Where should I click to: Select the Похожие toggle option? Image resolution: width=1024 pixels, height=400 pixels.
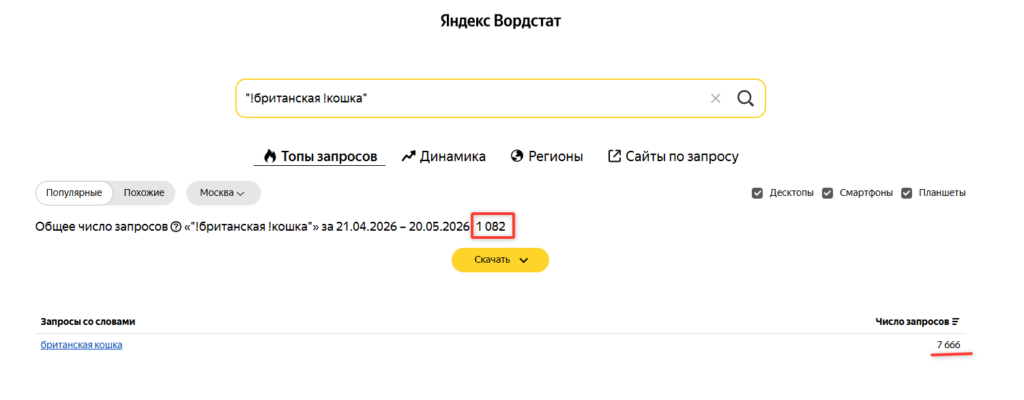(143, 193)
